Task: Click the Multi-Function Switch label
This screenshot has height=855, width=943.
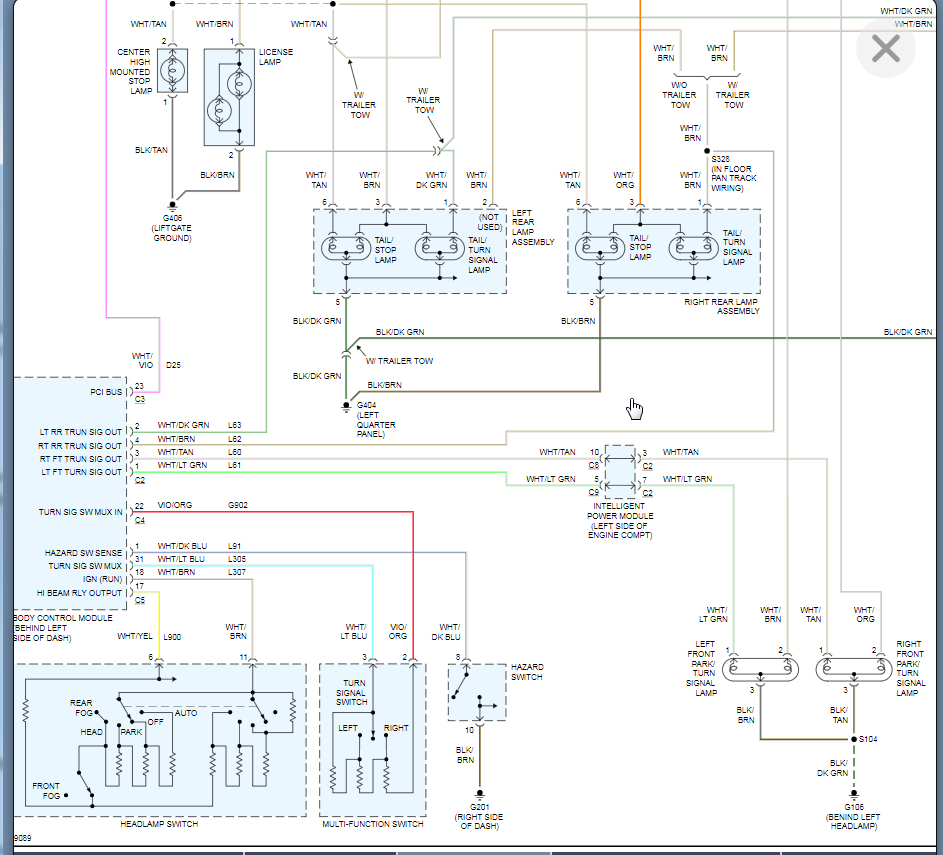Action: pyautogui.click(x=373, y=824)
